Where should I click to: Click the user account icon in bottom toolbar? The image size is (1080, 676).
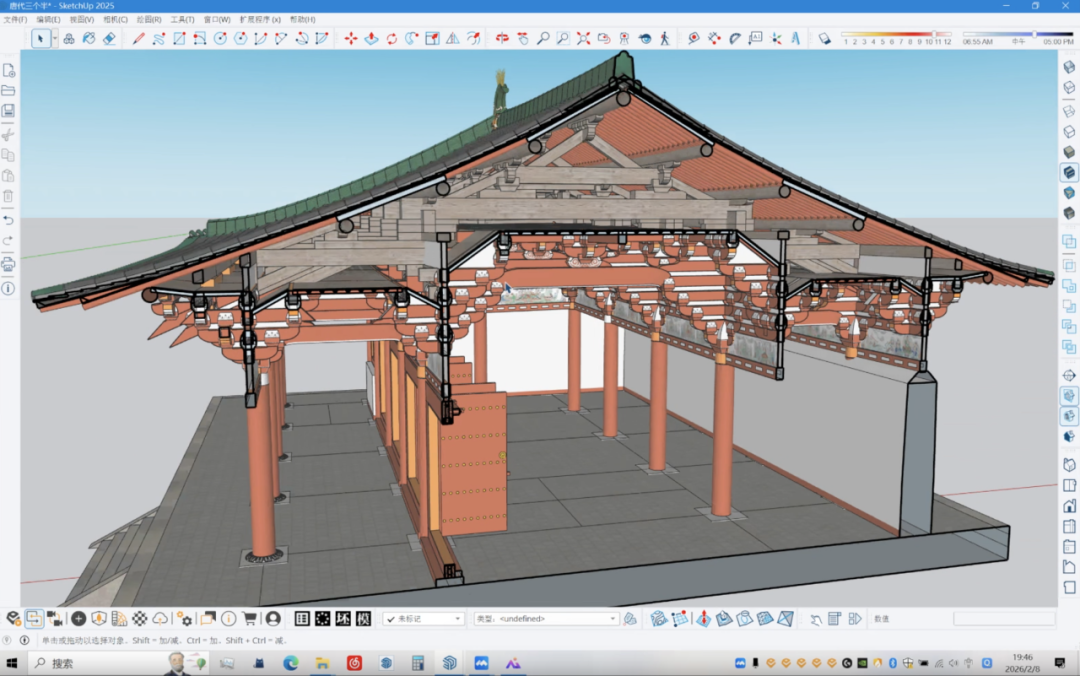[273, 619]
